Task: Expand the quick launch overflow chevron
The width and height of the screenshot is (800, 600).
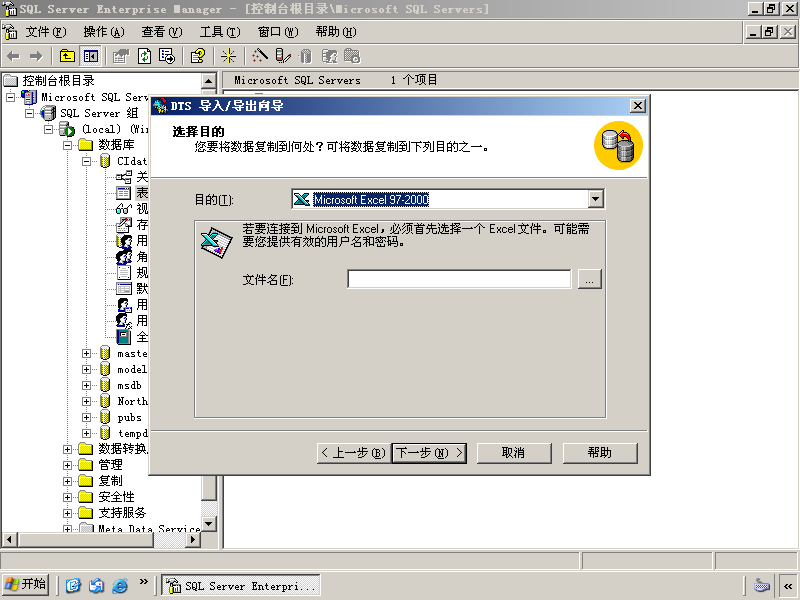Action: point(144,582)
